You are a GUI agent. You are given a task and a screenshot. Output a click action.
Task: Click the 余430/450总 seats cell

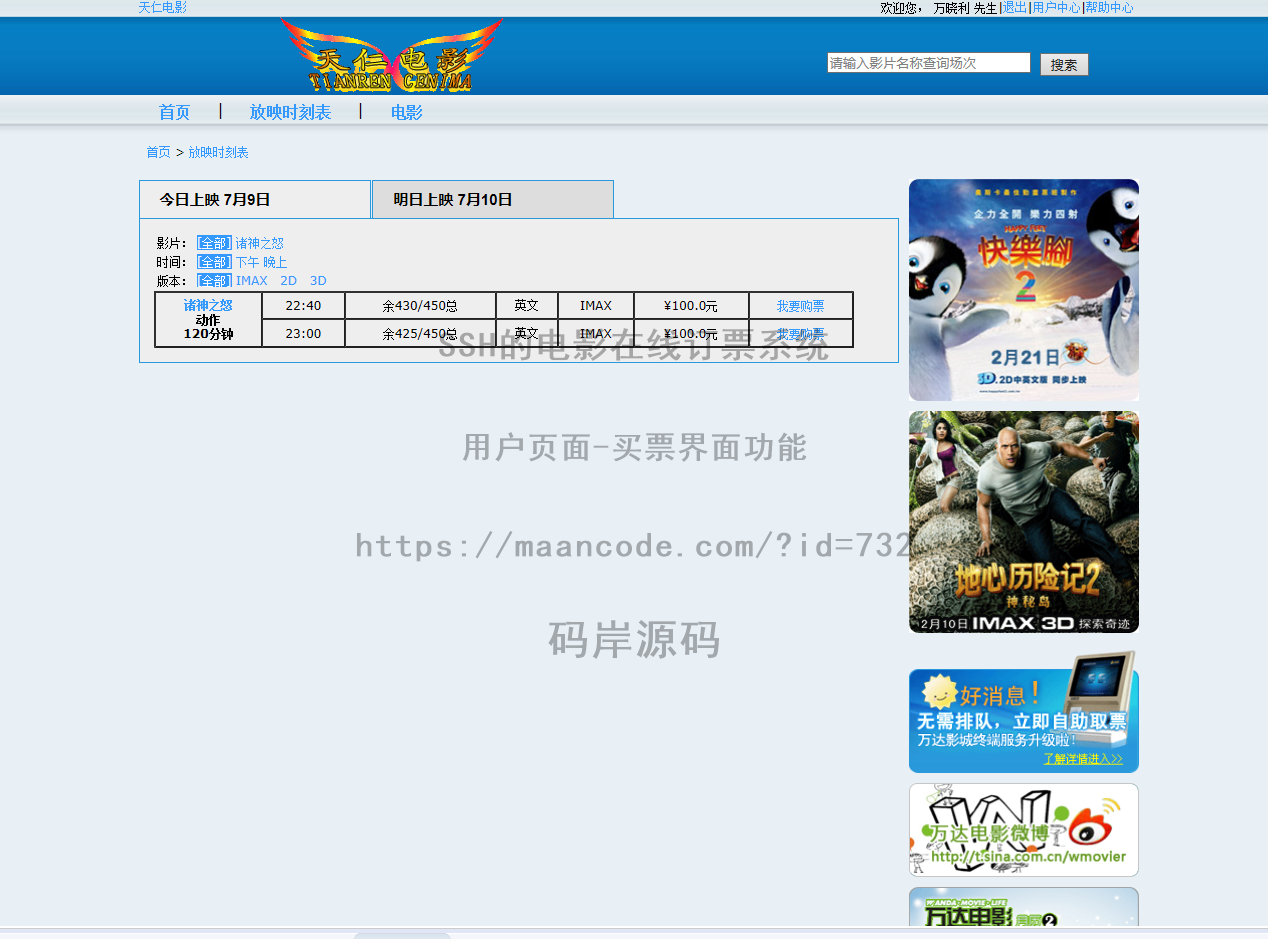pyautogui.click(x=420, y=306)
